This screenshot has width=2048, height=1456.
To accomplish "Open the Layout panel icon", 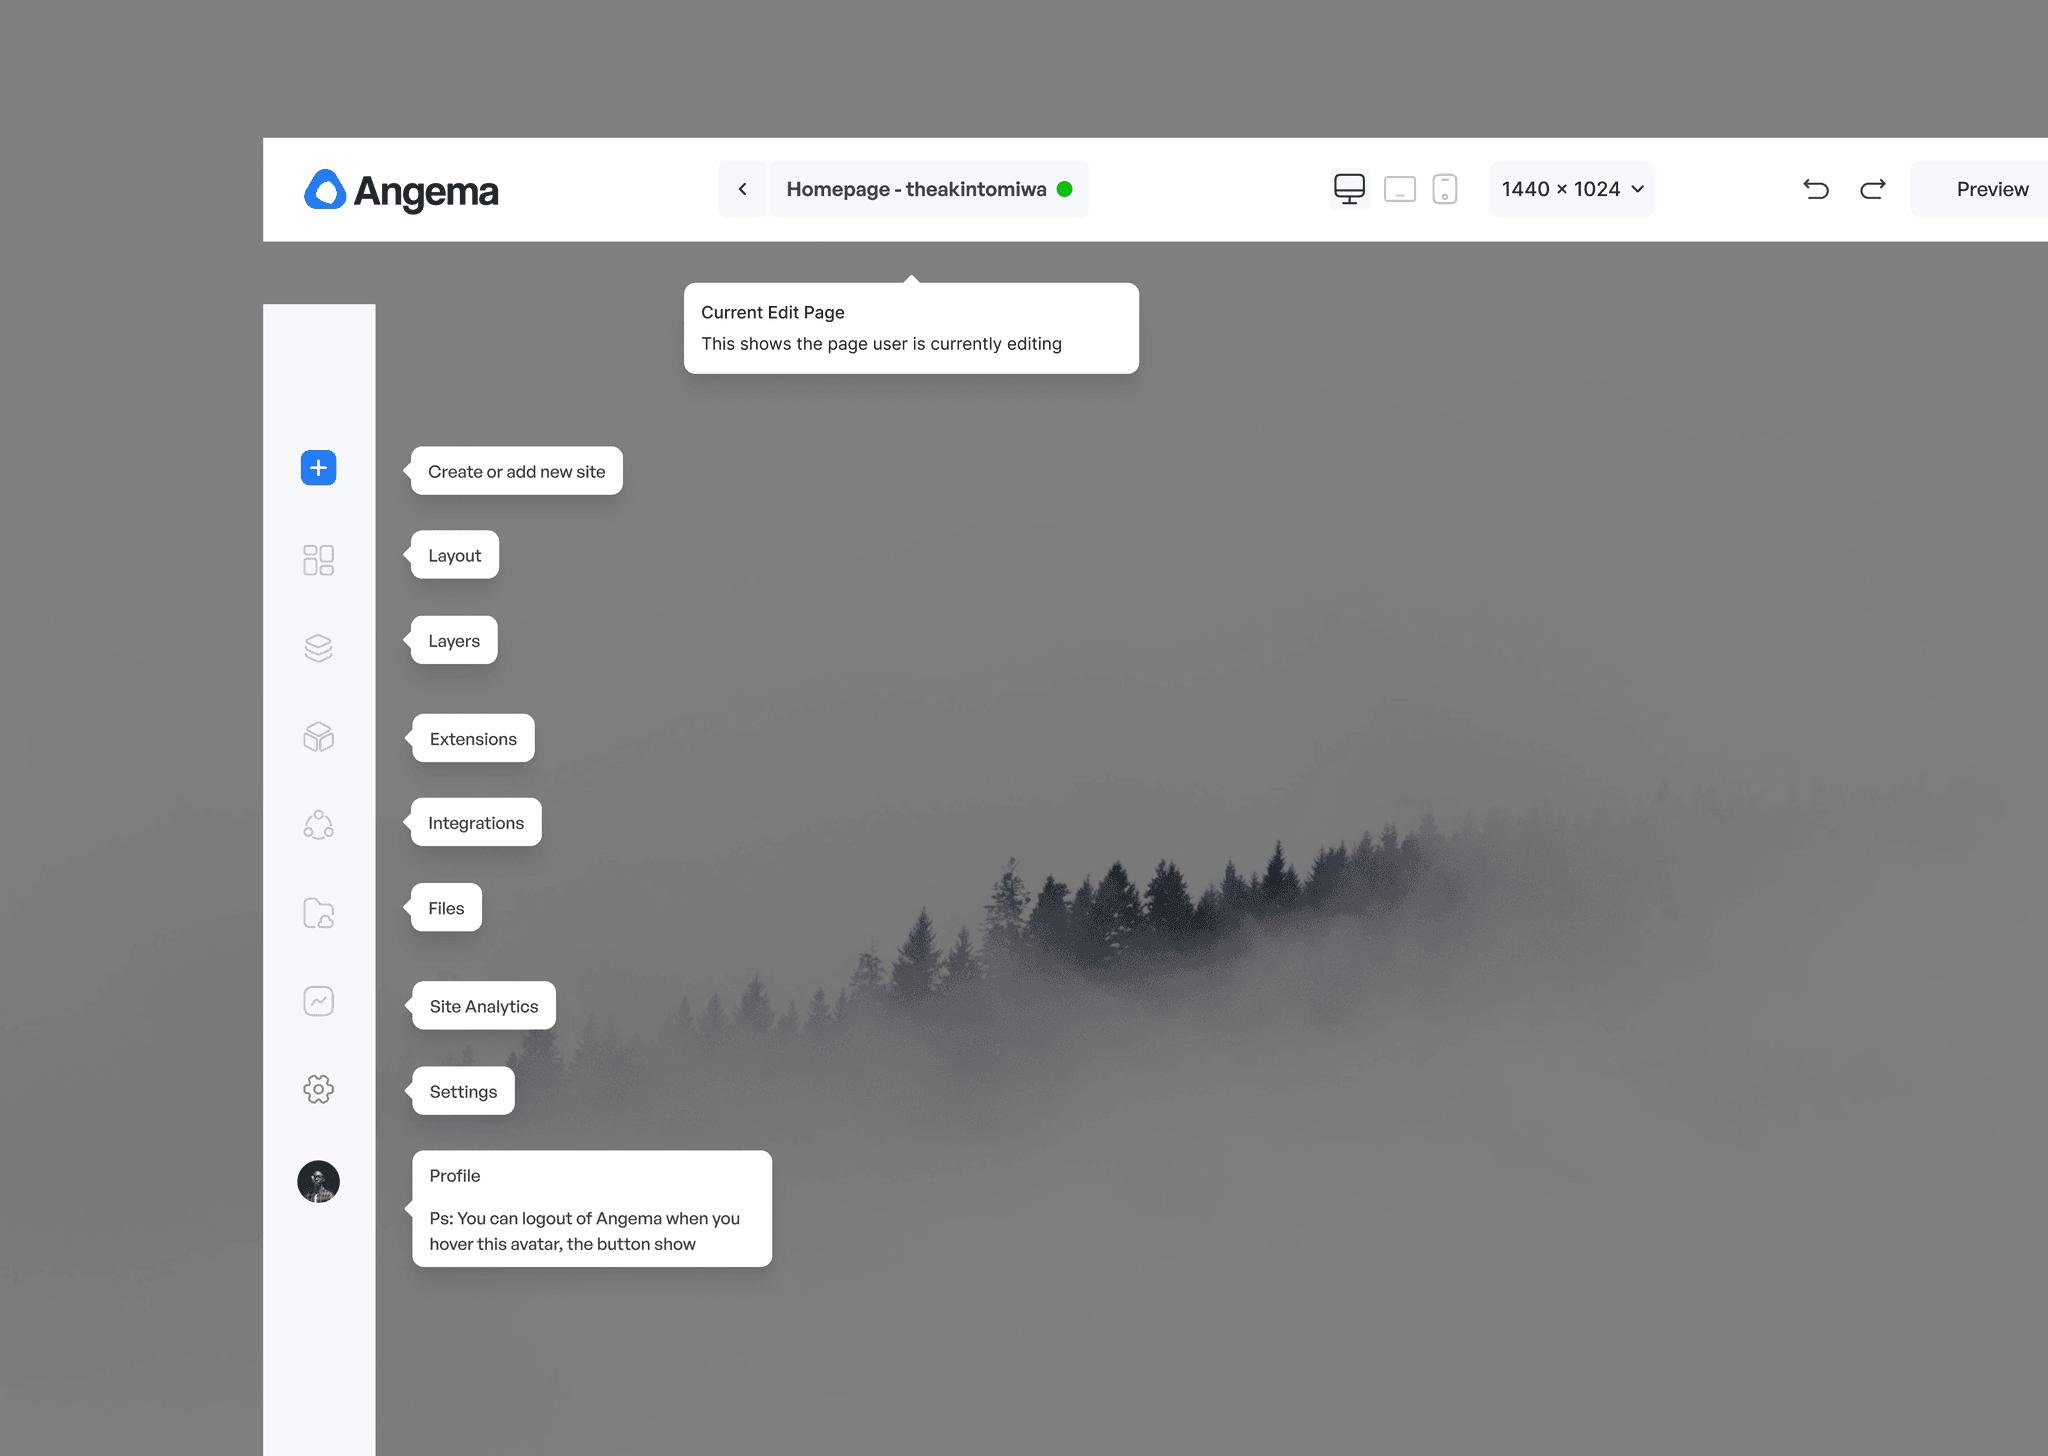I will (318, 560).
